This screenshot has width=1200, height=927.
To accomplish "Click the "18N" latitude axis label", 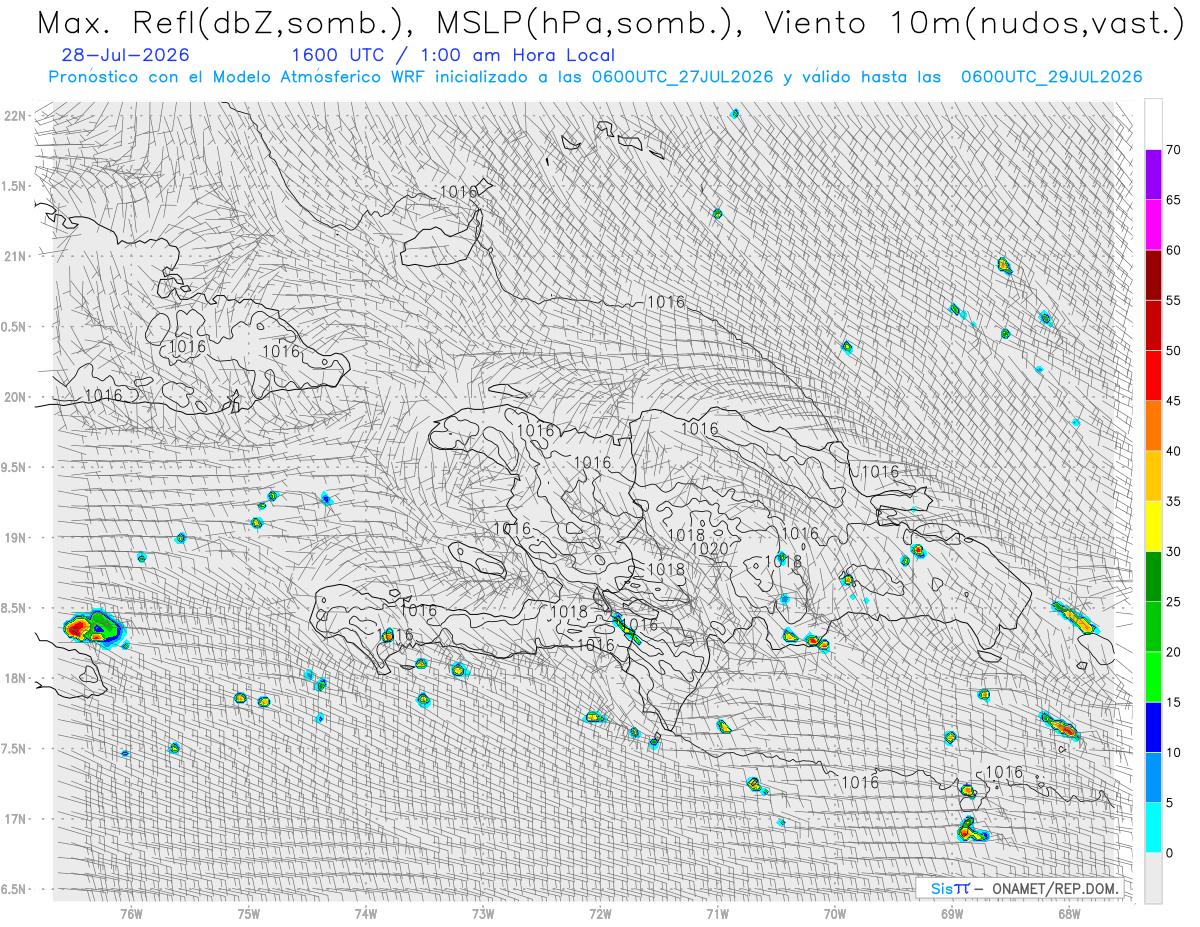I will (16, 678).
